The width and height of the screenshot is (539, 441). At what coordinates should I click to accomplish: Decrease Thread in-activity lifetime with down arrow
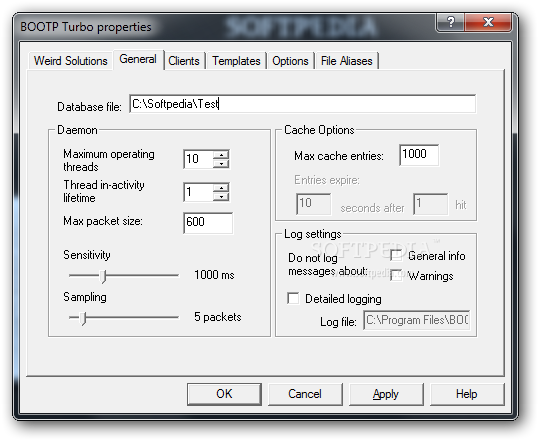pyautogui.click(x=221, y=197)
